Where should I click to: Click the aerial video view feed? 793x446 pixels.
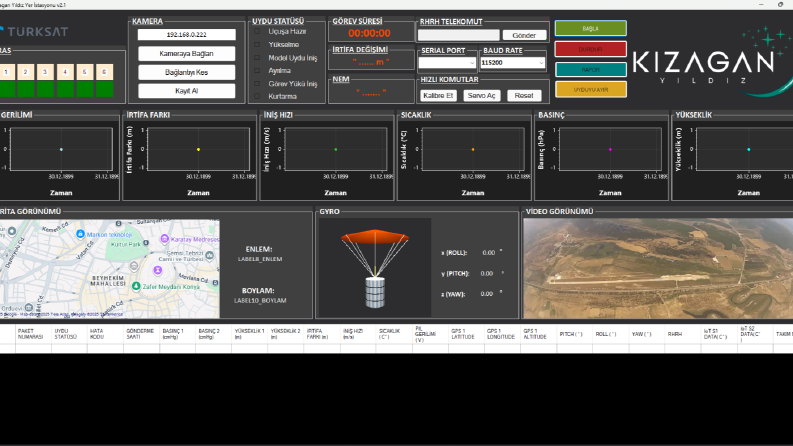tap(658, 269)
